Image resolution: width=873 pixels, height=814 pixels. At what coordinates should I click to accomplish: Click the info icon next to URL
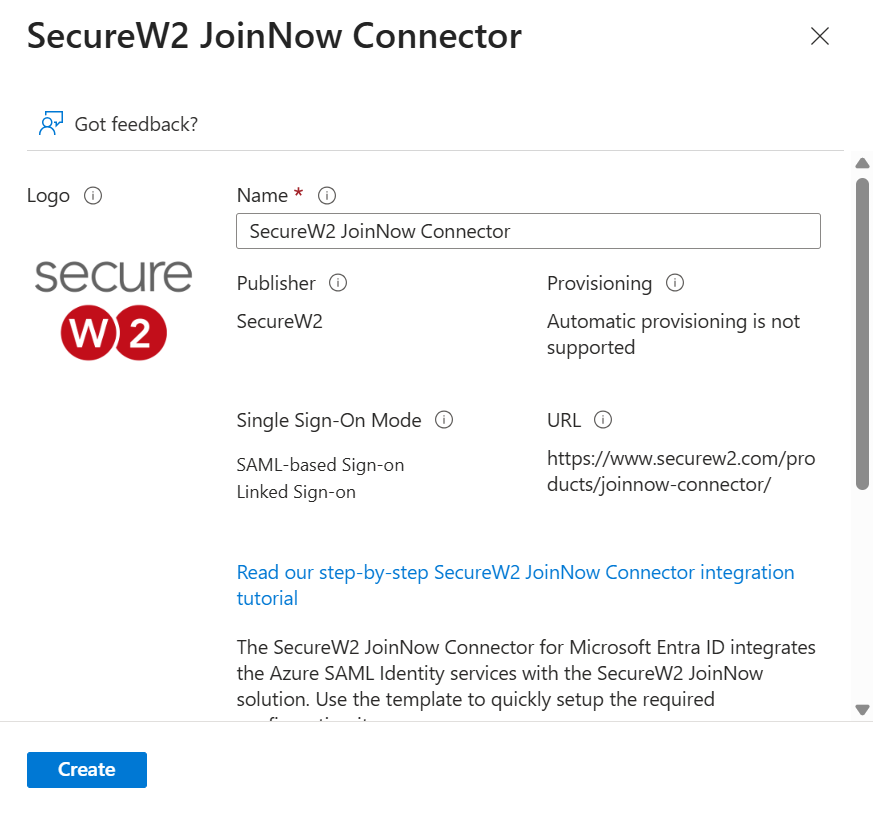[x=603, y=420]
